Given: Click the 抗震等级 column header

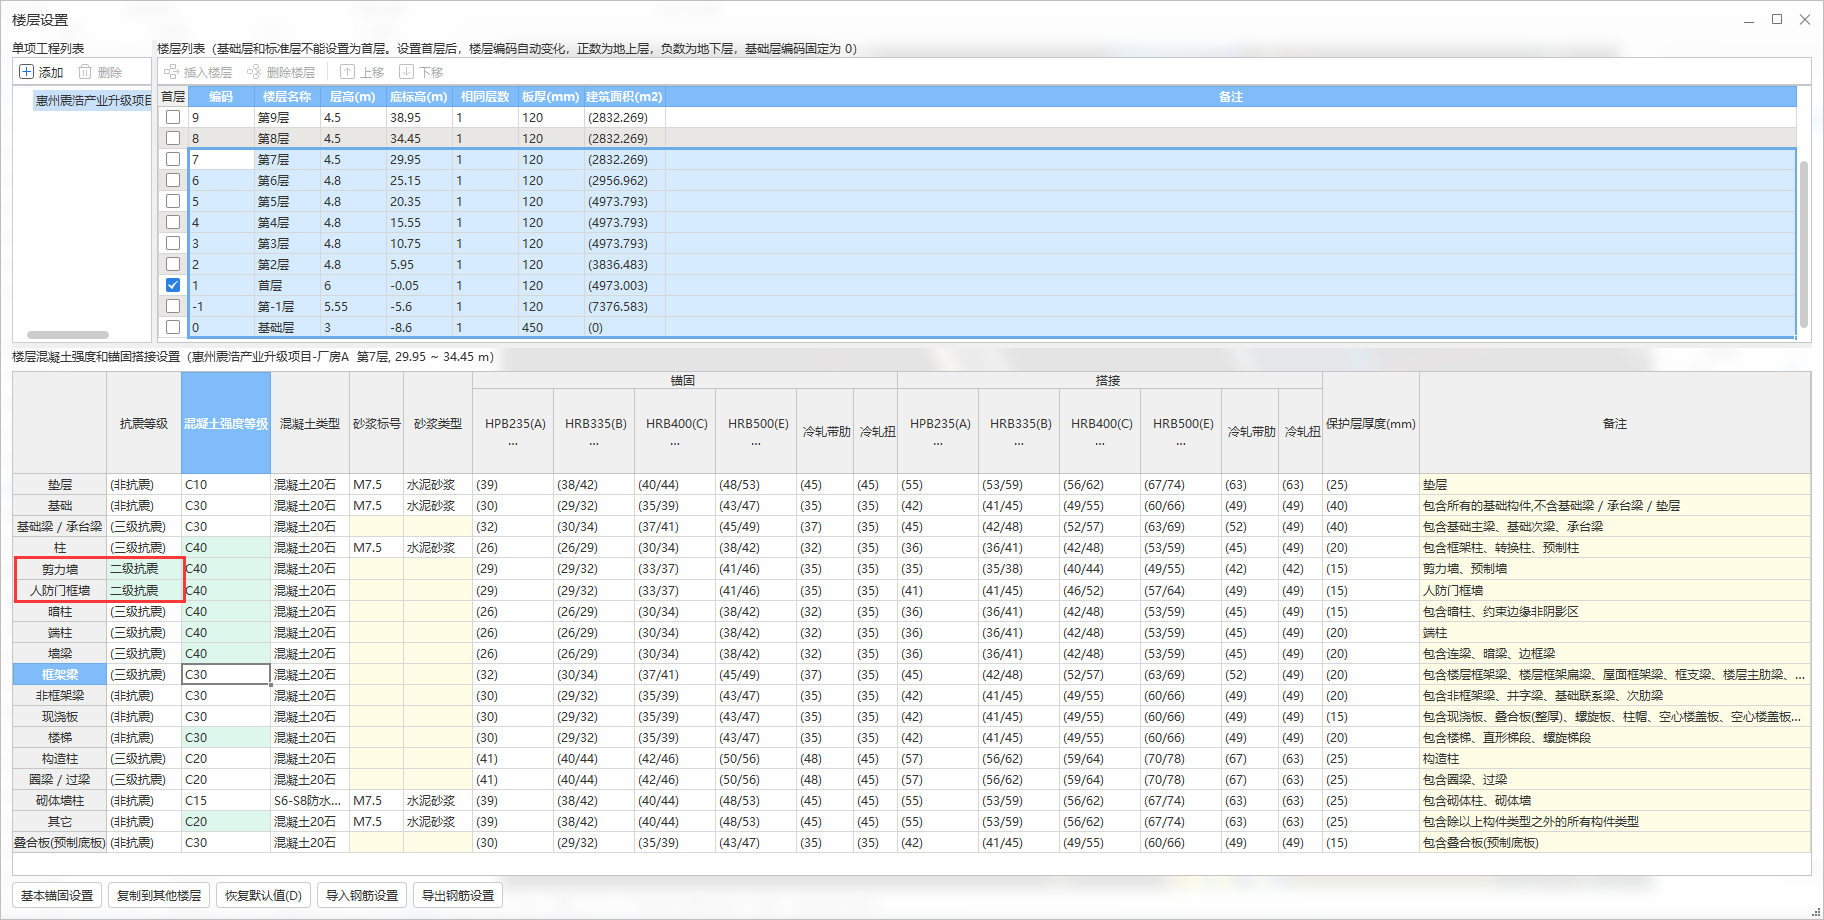Looking at the screenshot, I should [144, 423].
